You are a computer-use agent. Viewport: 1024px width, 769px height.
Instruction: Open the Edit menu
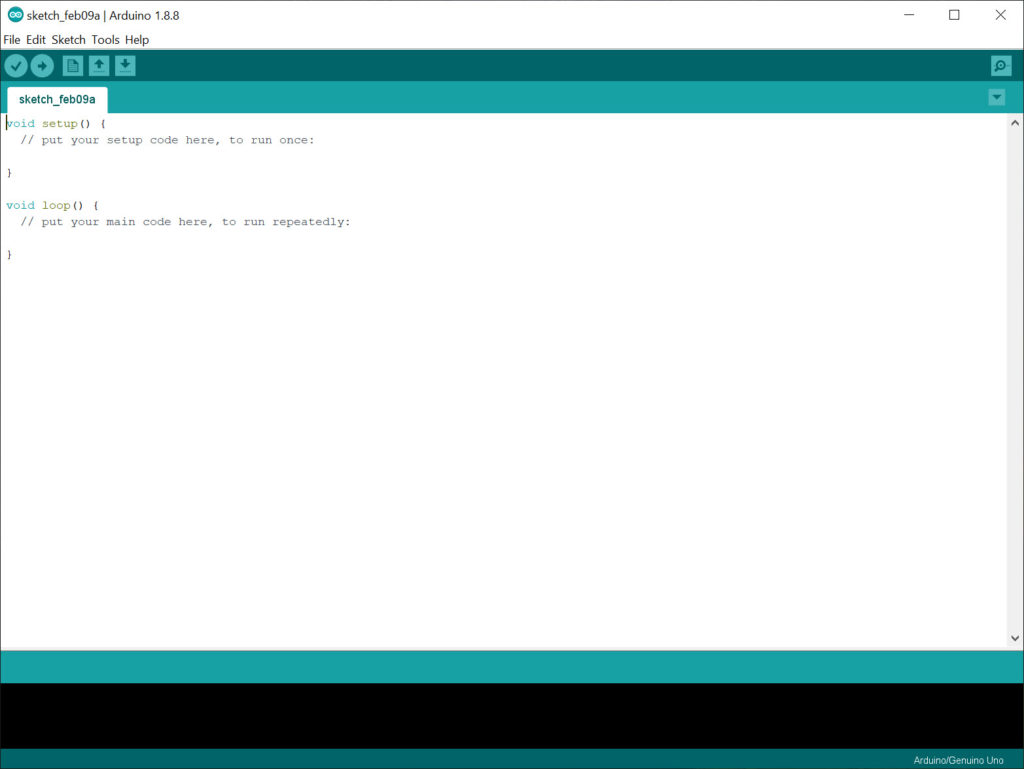click(36, 40)
